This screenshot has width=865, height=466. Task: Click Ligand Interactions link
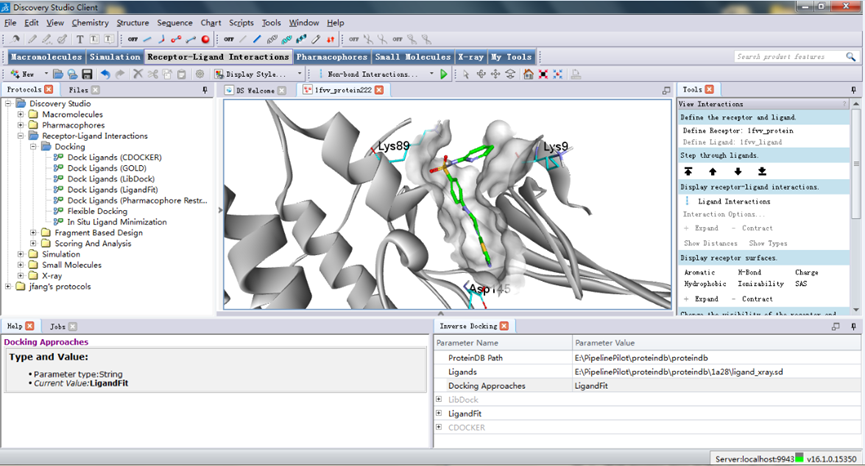(734, 201)
